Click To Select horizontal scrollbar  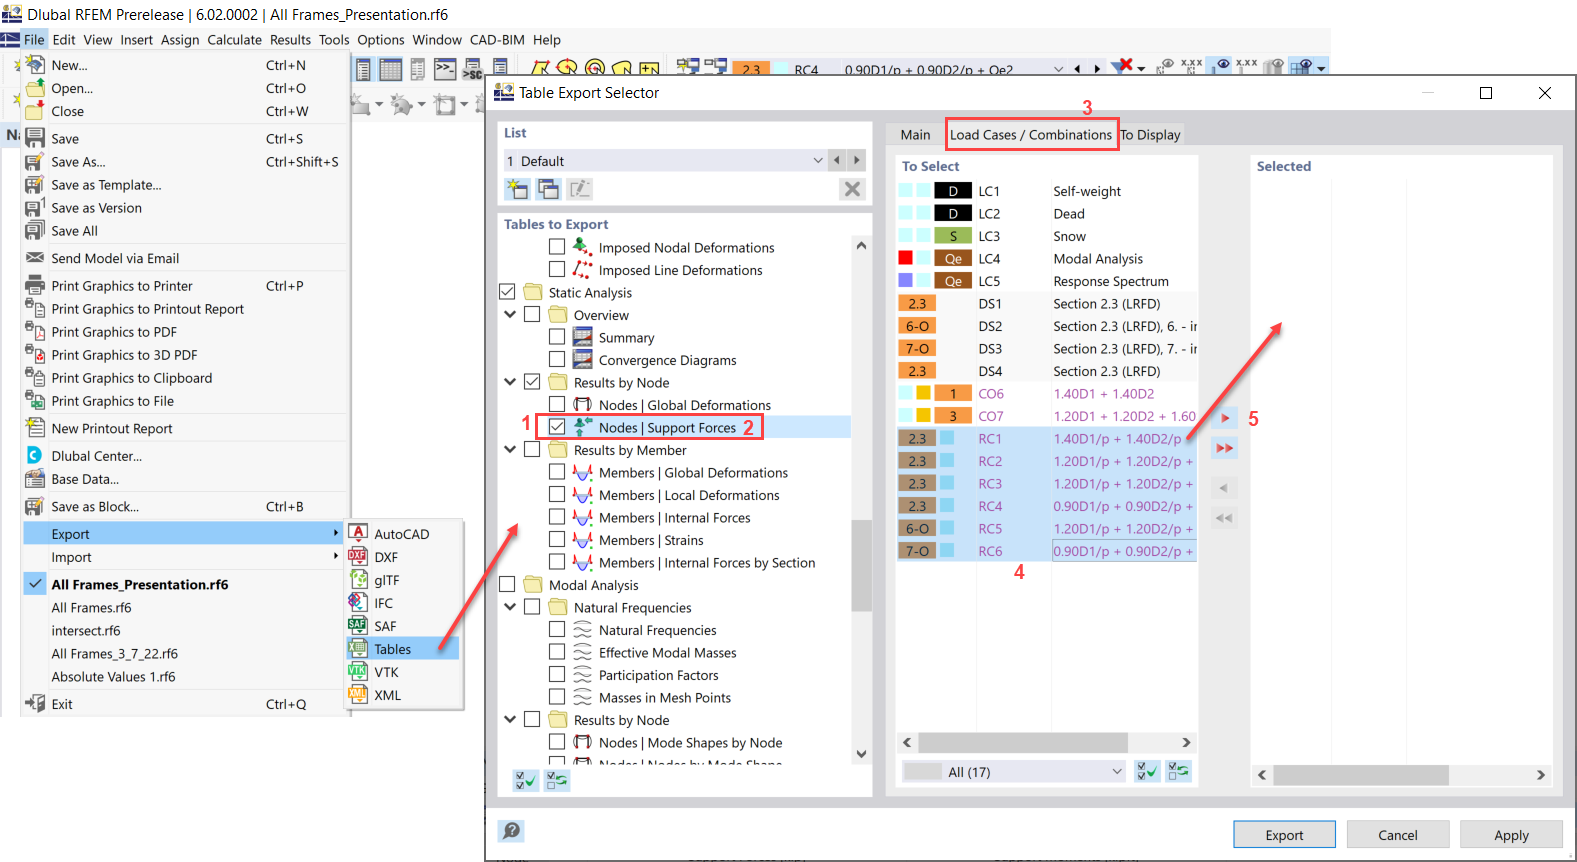(1023, 742)
